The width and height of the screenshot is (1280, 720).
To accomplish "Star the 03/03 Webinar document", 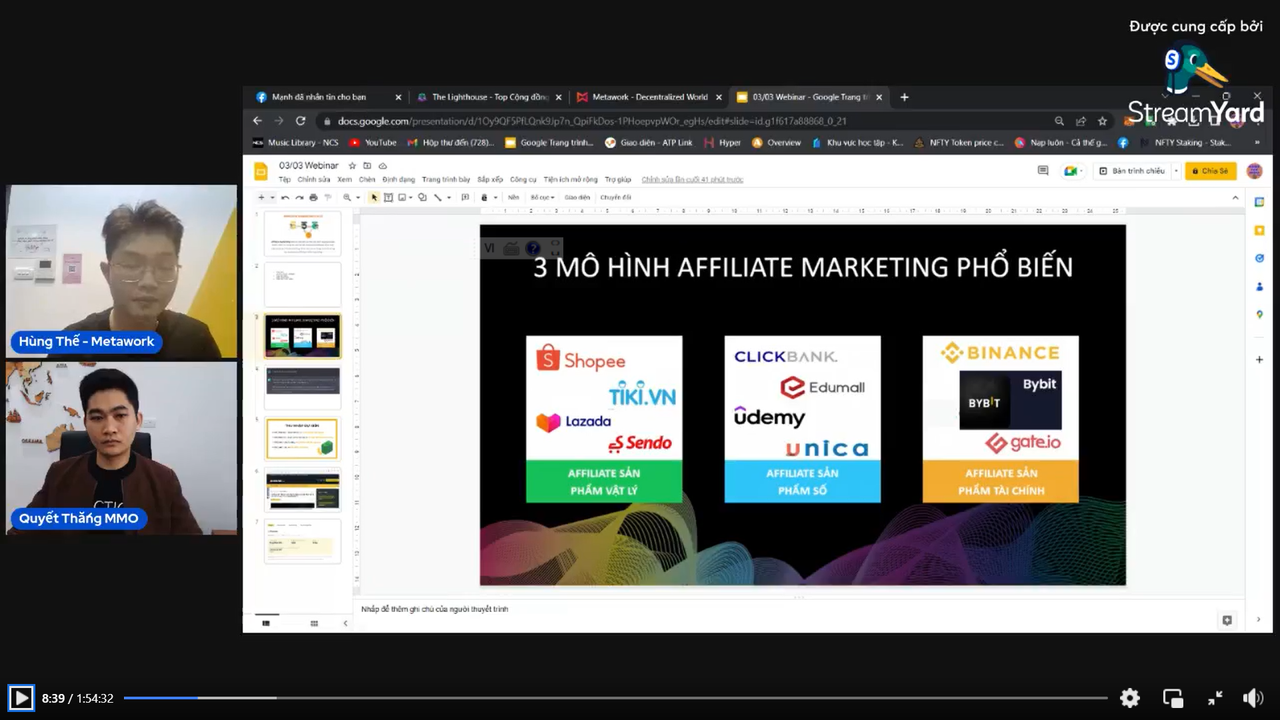I will pos(352,165).
